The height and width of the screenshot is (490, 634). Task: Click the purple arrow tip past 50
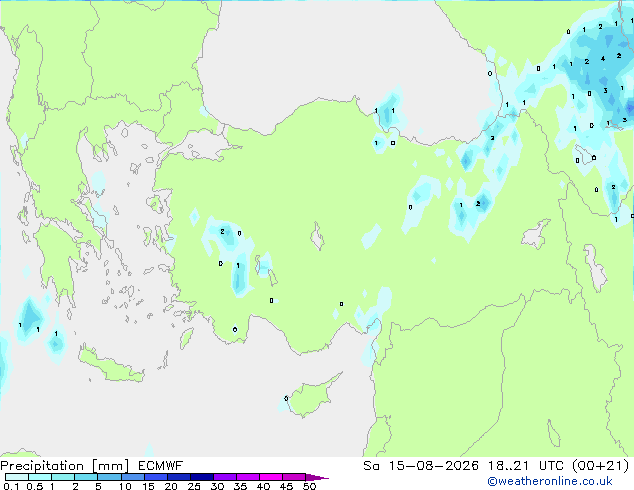click(317, 477)
